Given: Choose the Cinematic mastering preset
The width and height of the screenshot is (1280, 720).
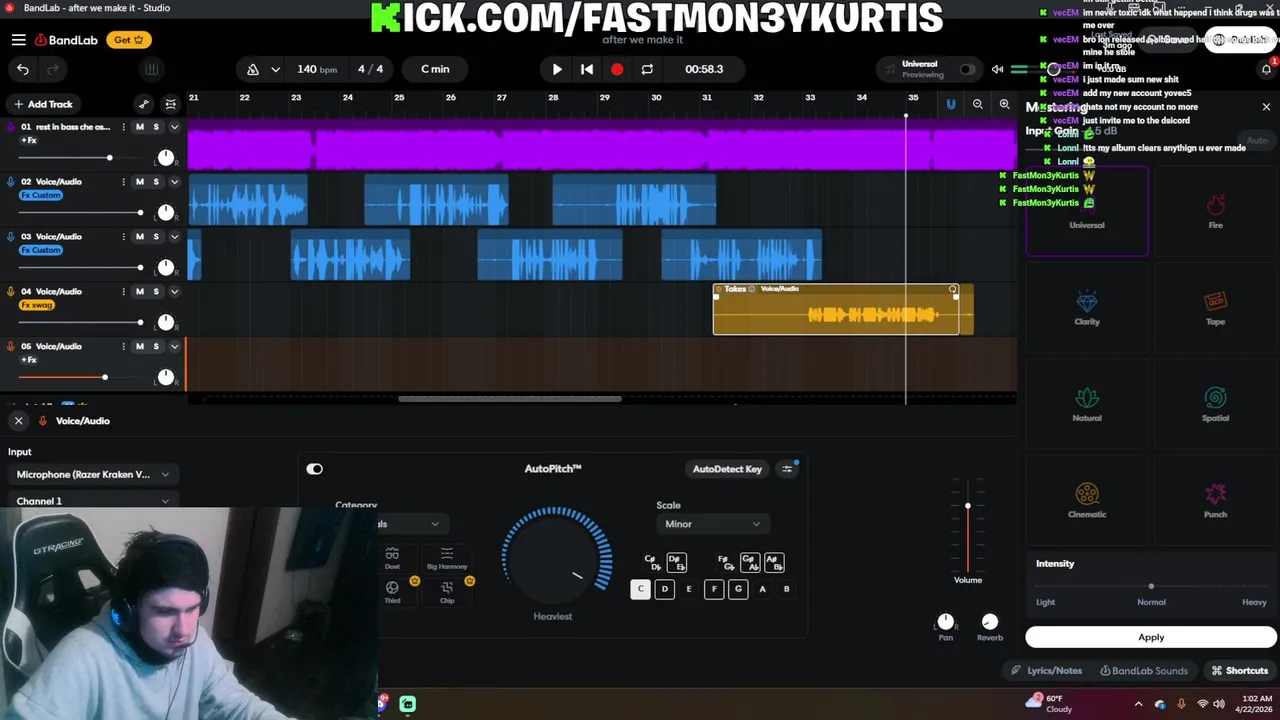Looking at the screenshot, I should click(1087, 501).
